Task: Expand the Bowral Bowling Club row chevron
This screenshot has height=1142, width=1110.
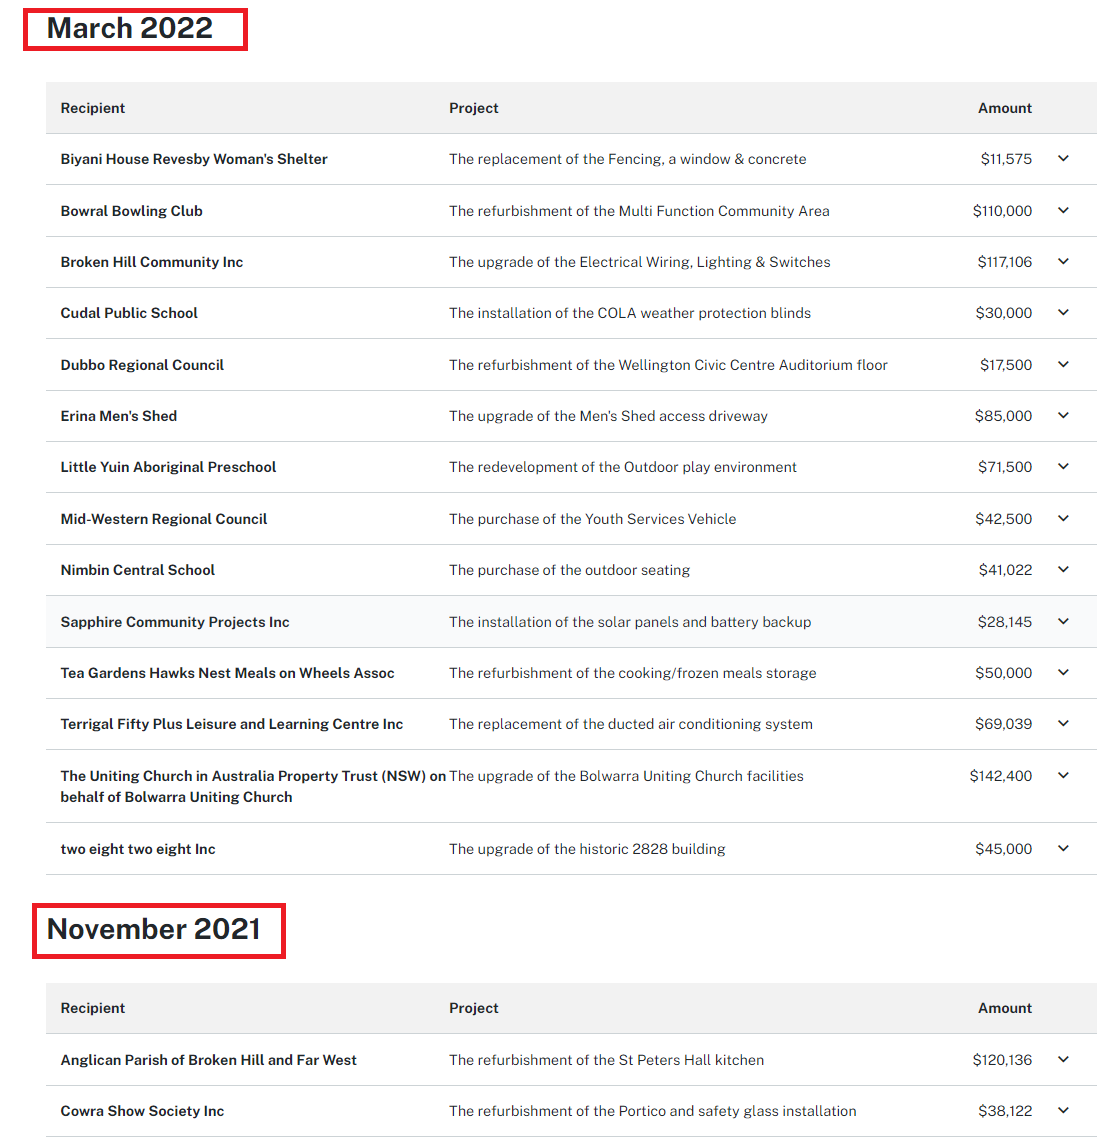Action: click(x=1063, y=210)
